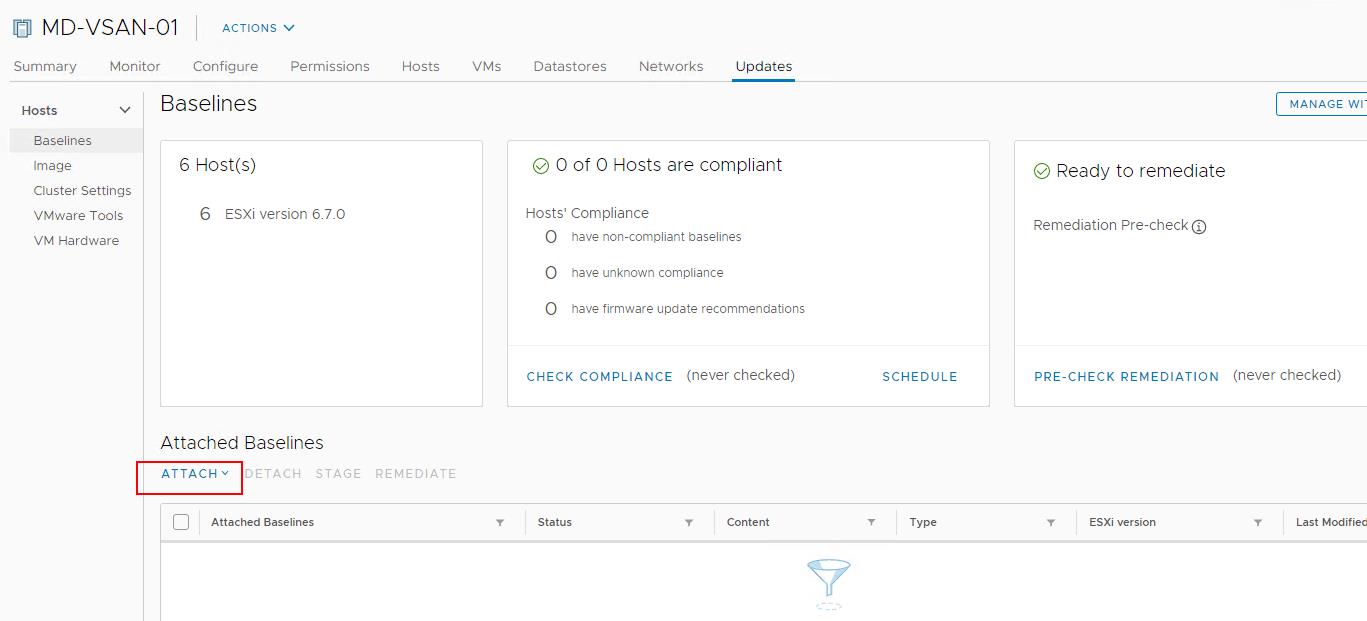
Task: Expand the ATTACH dropdown
Action: click(195, 474)
